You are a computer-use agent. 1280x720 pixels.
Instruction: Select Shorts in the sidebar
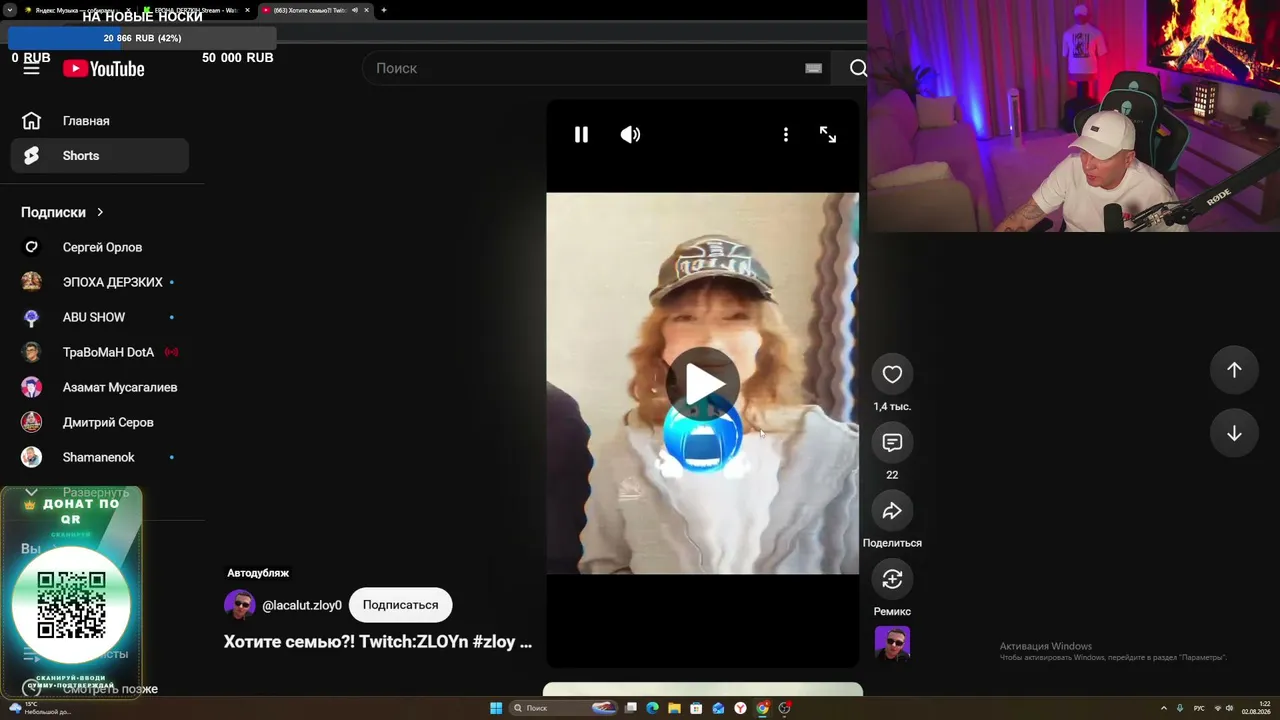pyautogui.click(x=99, y=156)
